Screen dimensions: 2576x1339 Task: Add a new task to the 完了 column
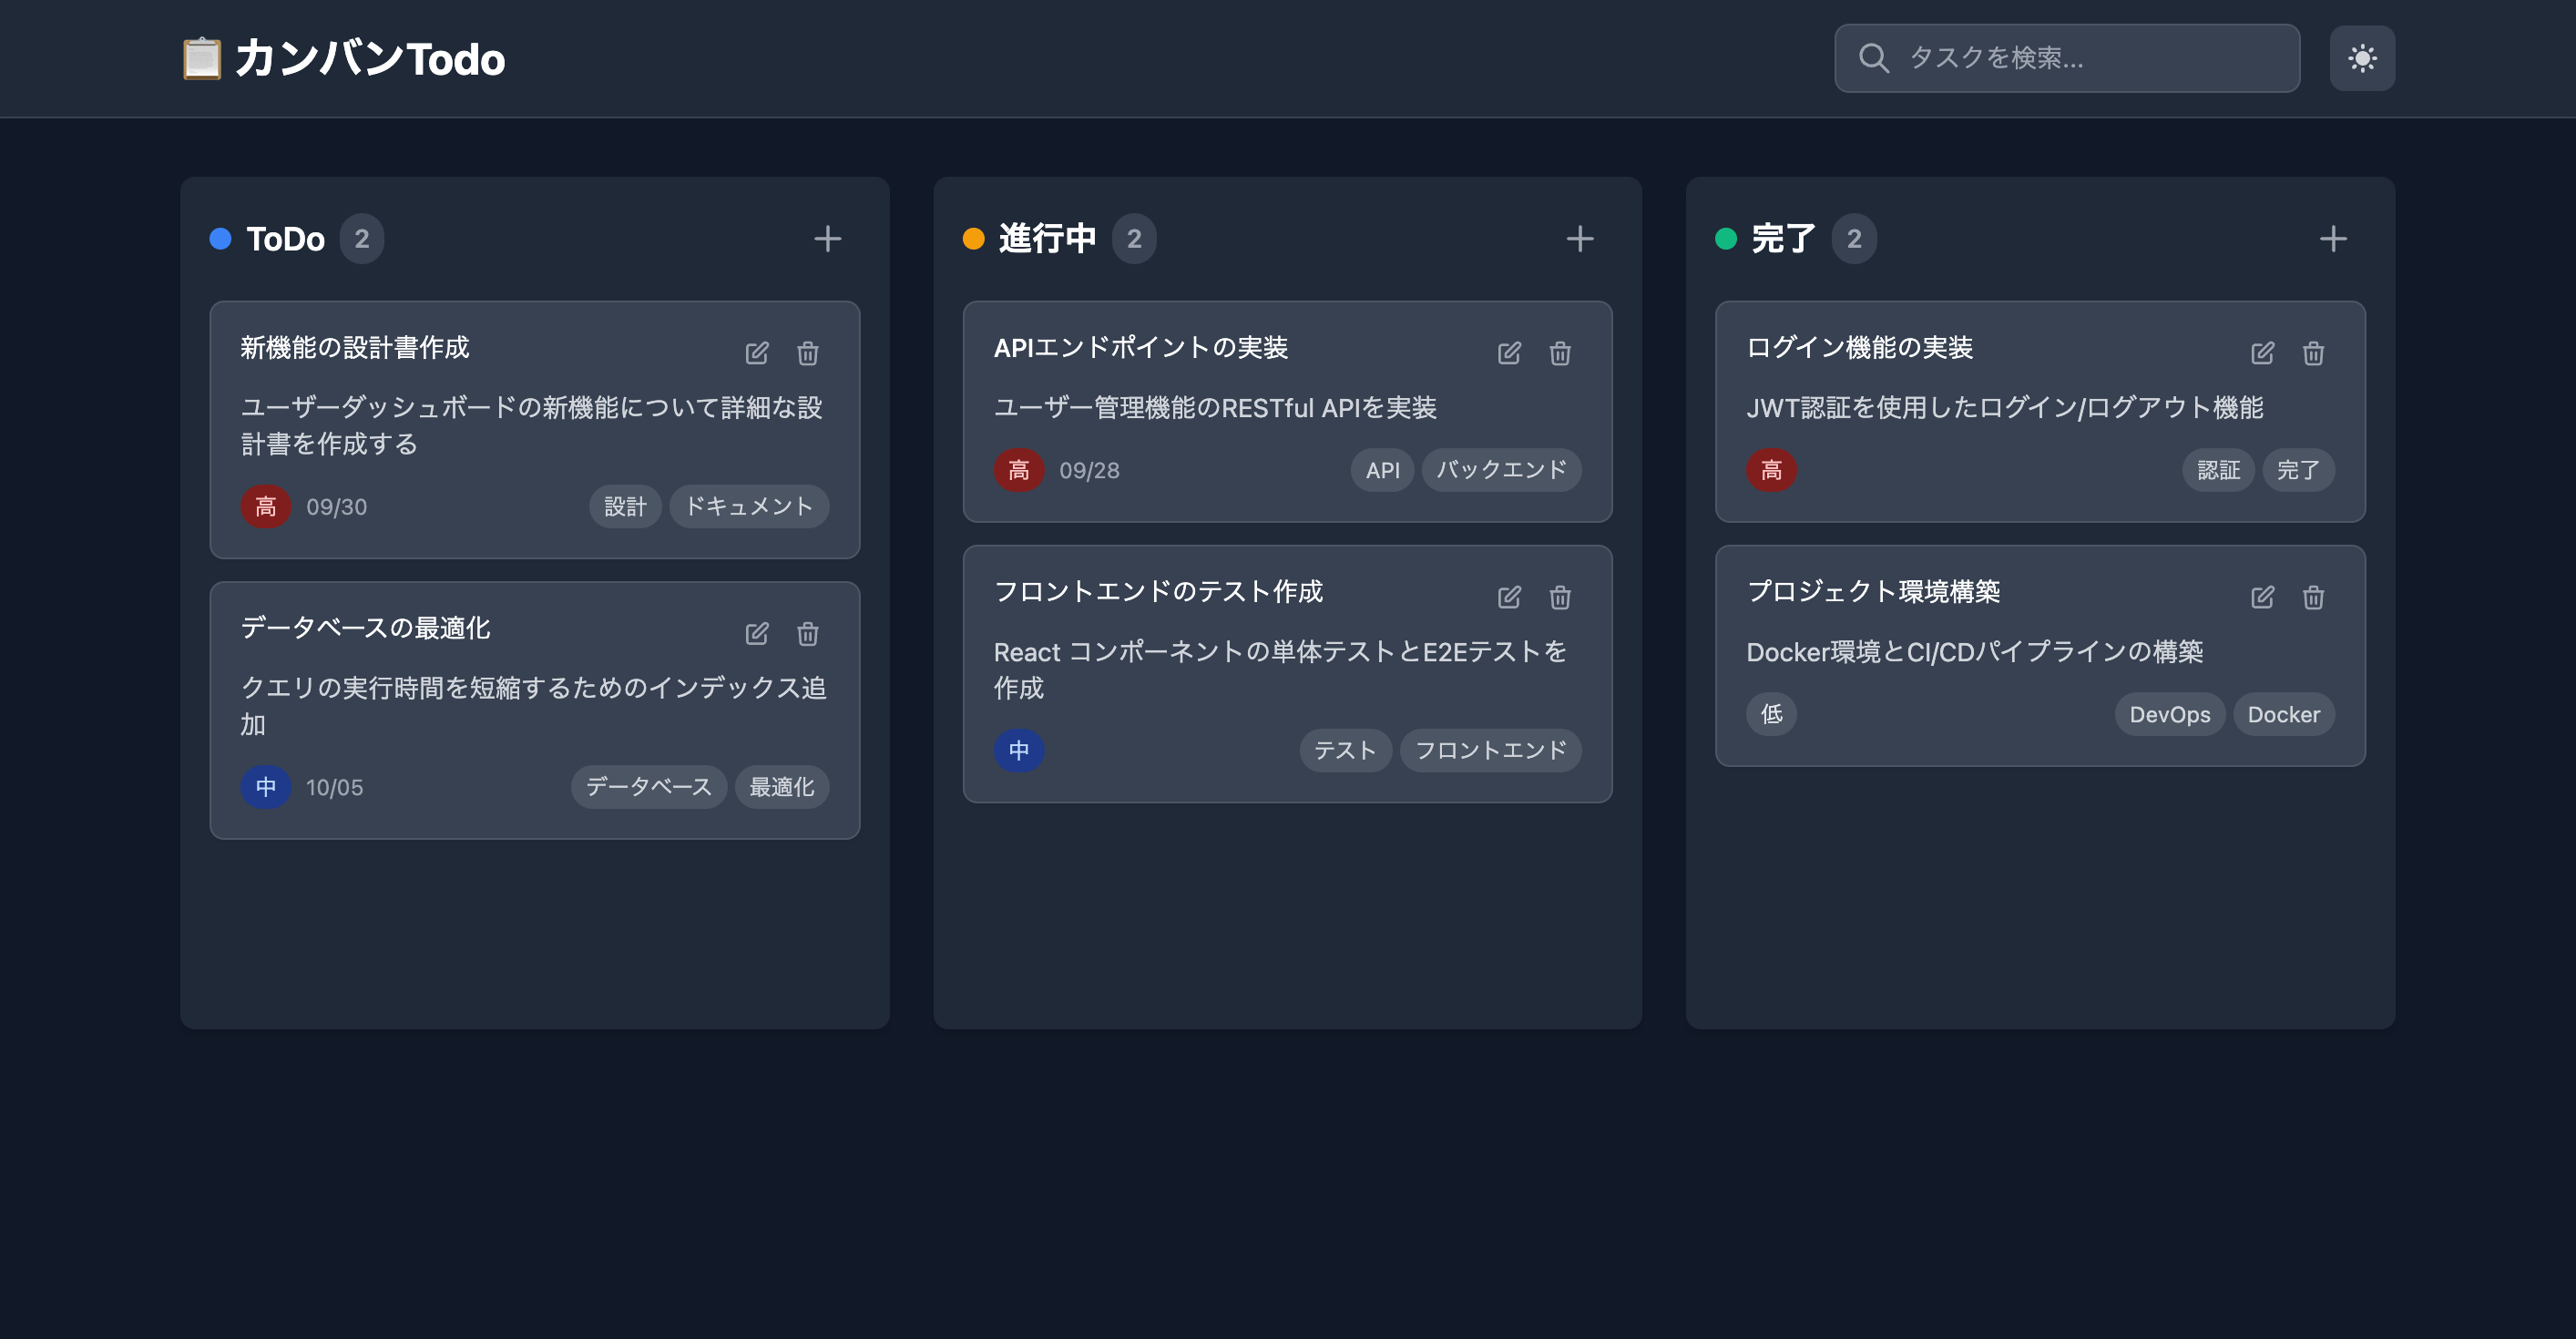tap(2333, 238)
